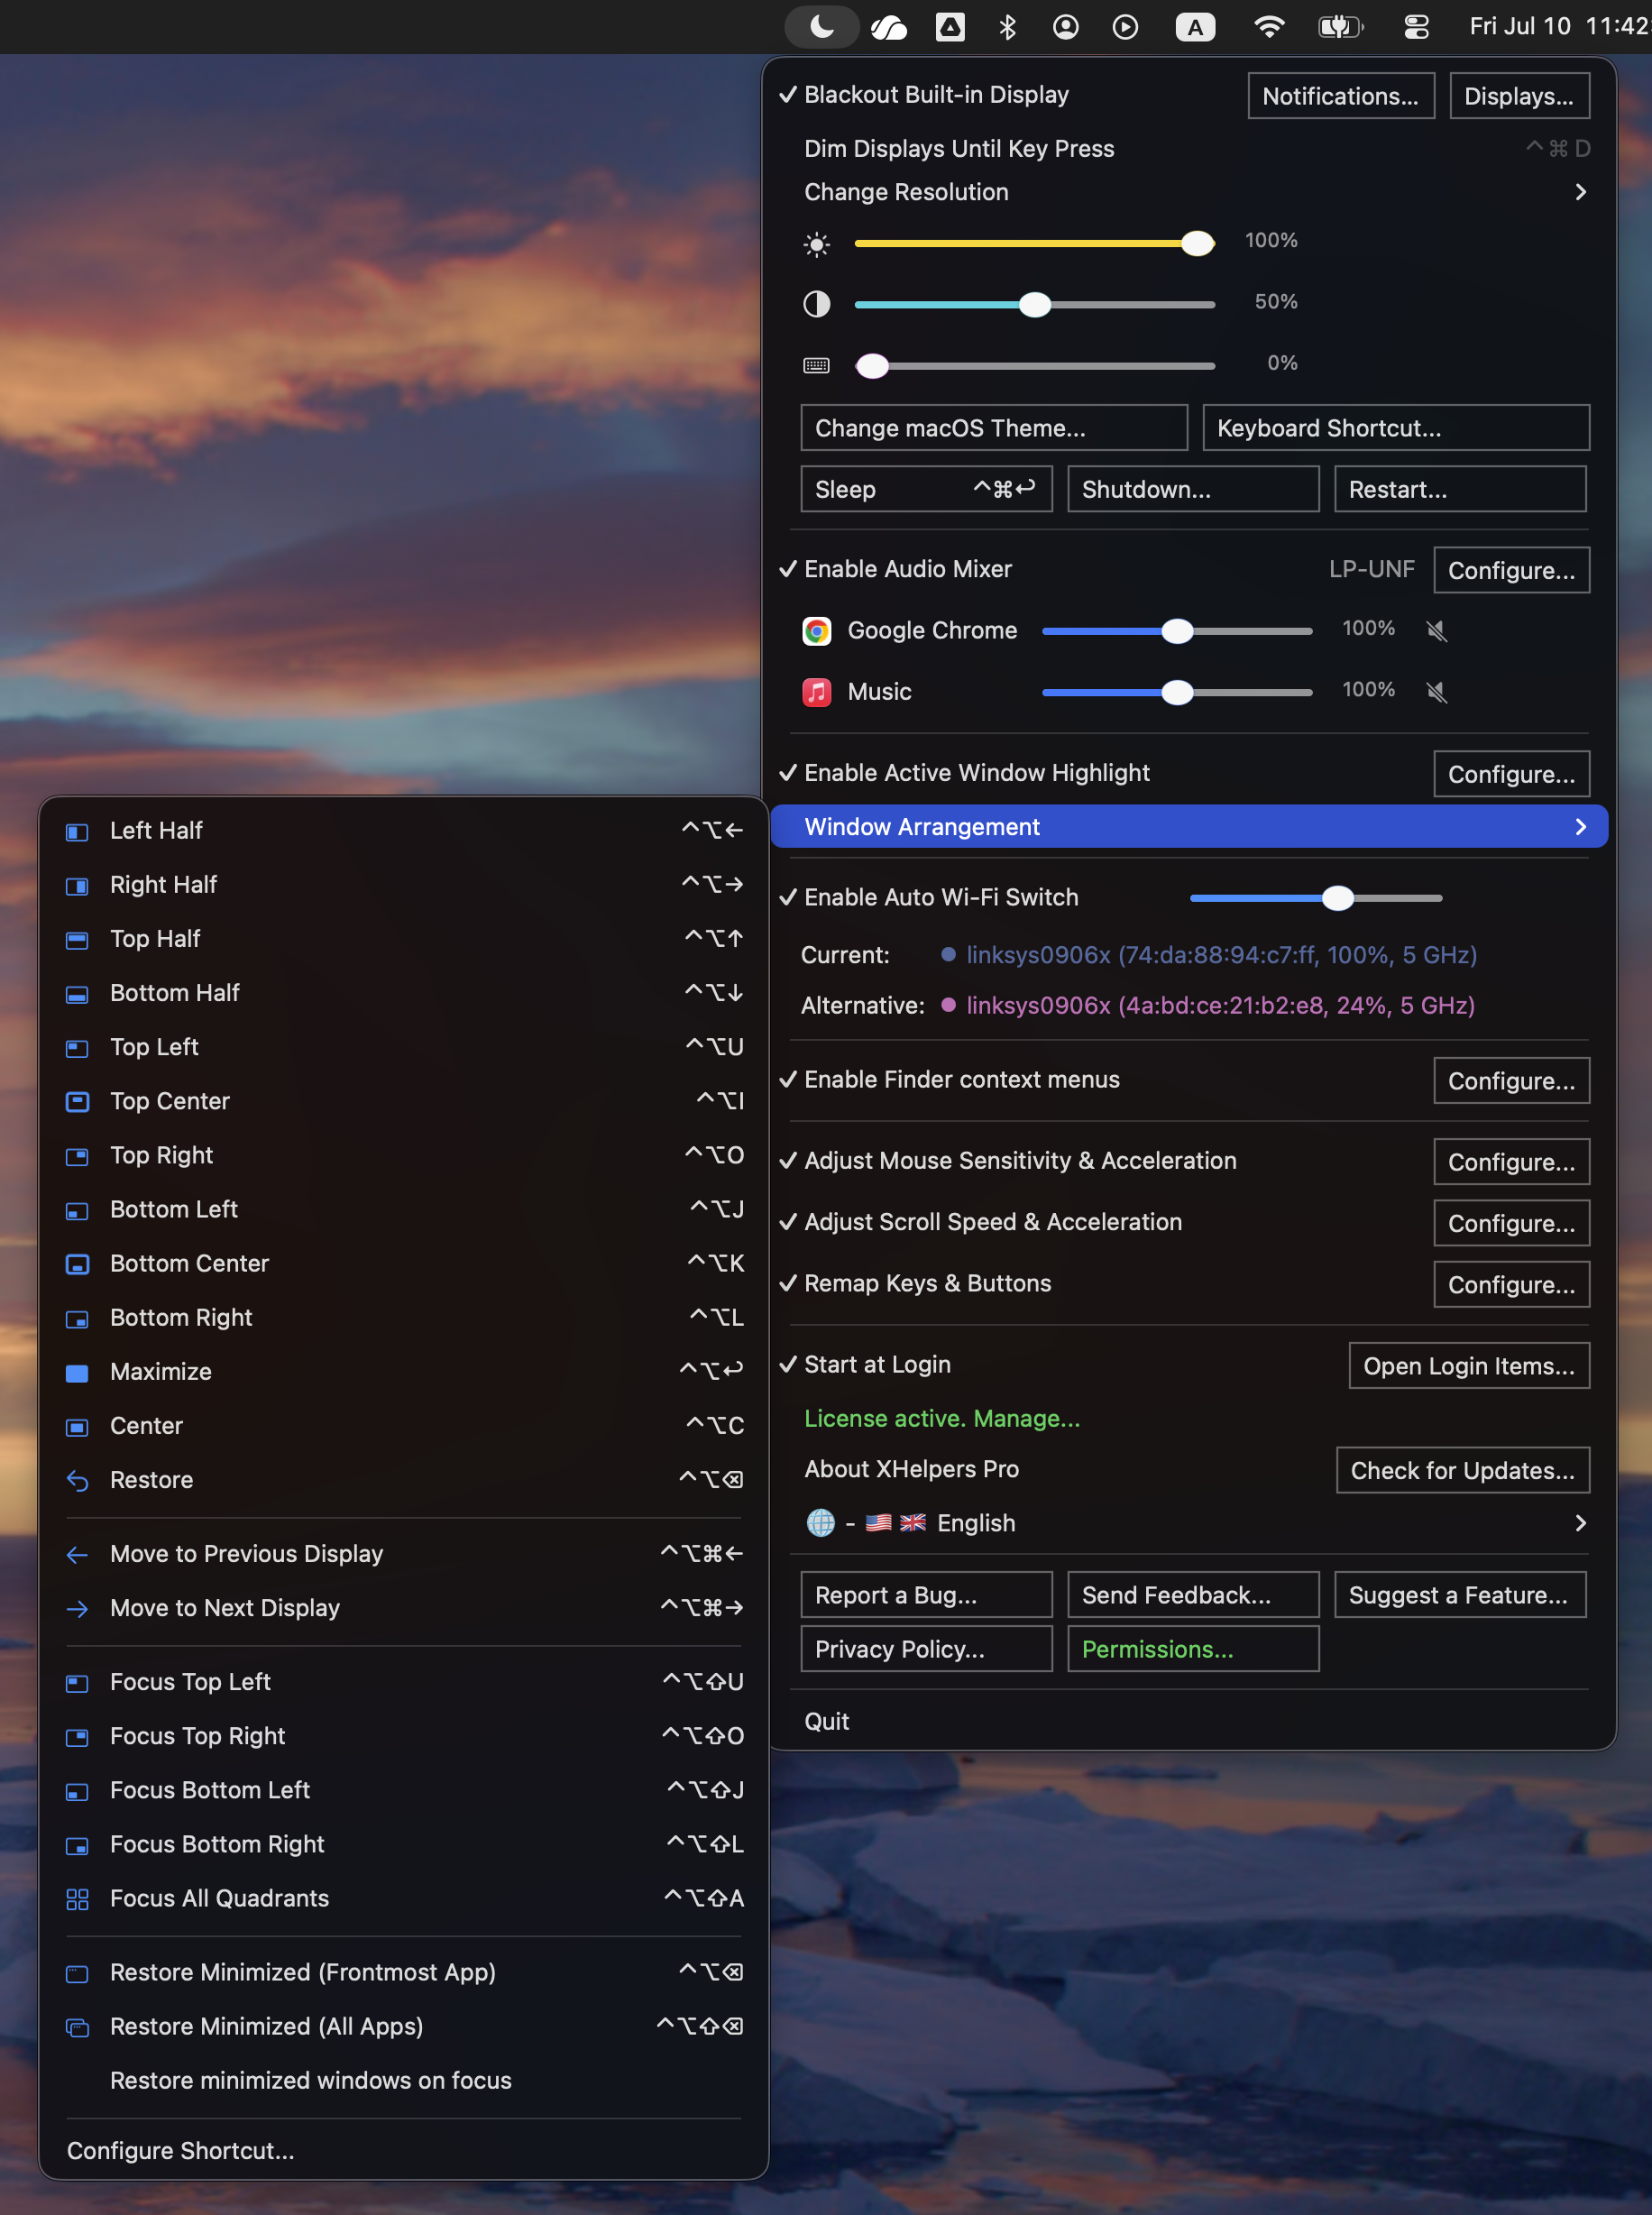Click the Google Chrome app icon

point(817,630)
